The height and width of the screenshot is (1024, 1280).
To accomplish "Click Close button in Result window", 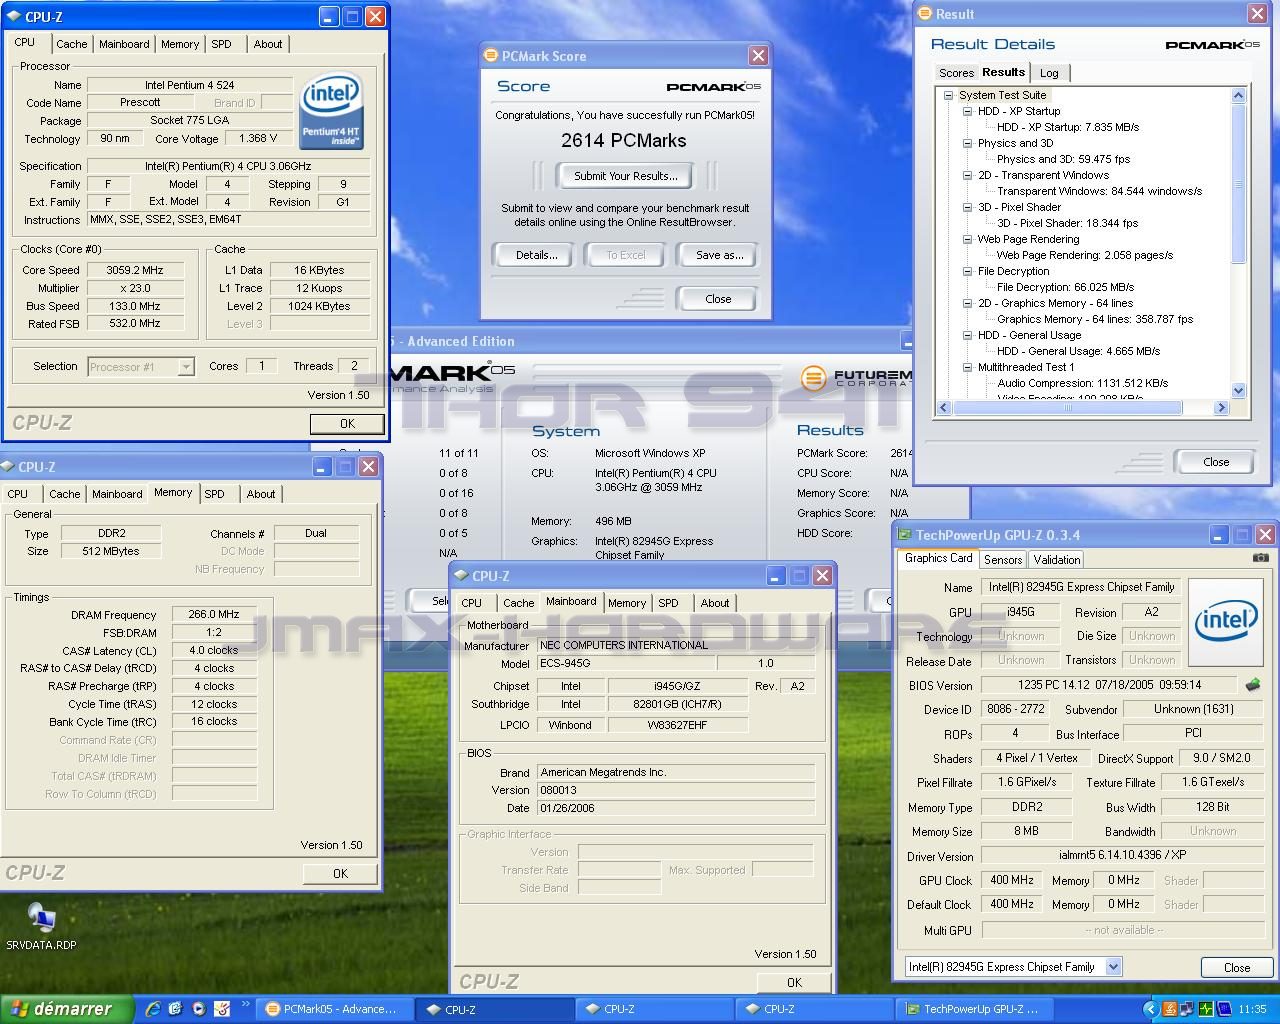I will [x=1216, y=462].
